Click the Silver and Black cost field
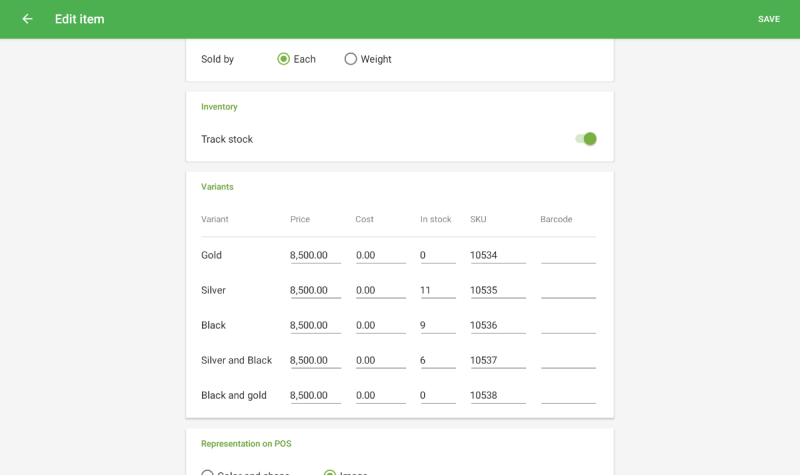800x475 pixels. pos(380,360)
